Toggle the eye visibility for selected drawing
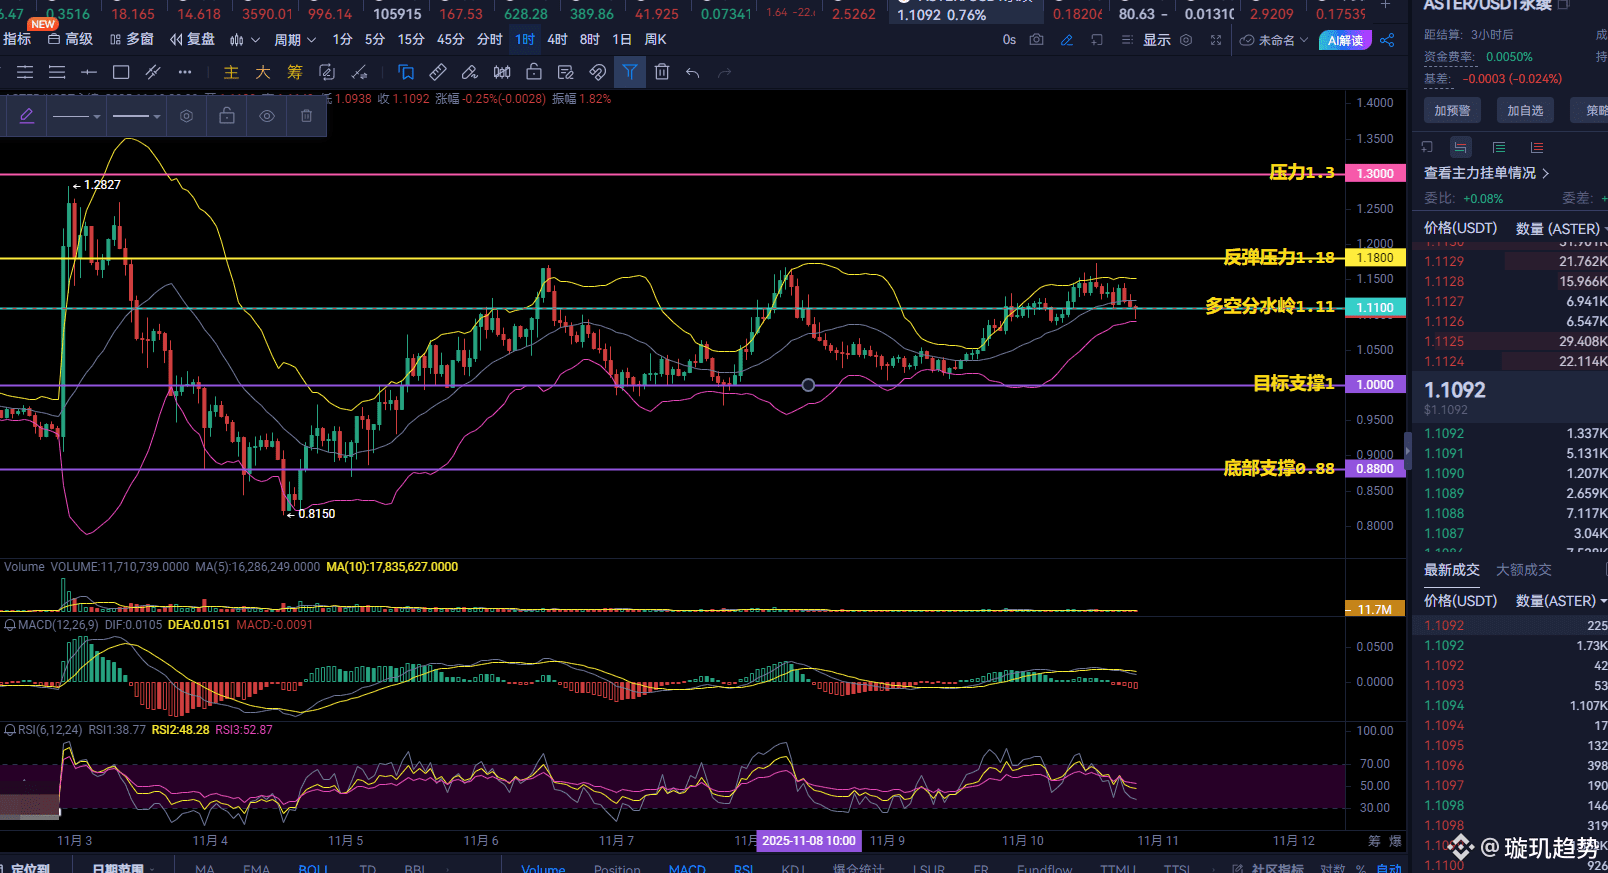The image size is (1608, 873). [x=267, y=116]
